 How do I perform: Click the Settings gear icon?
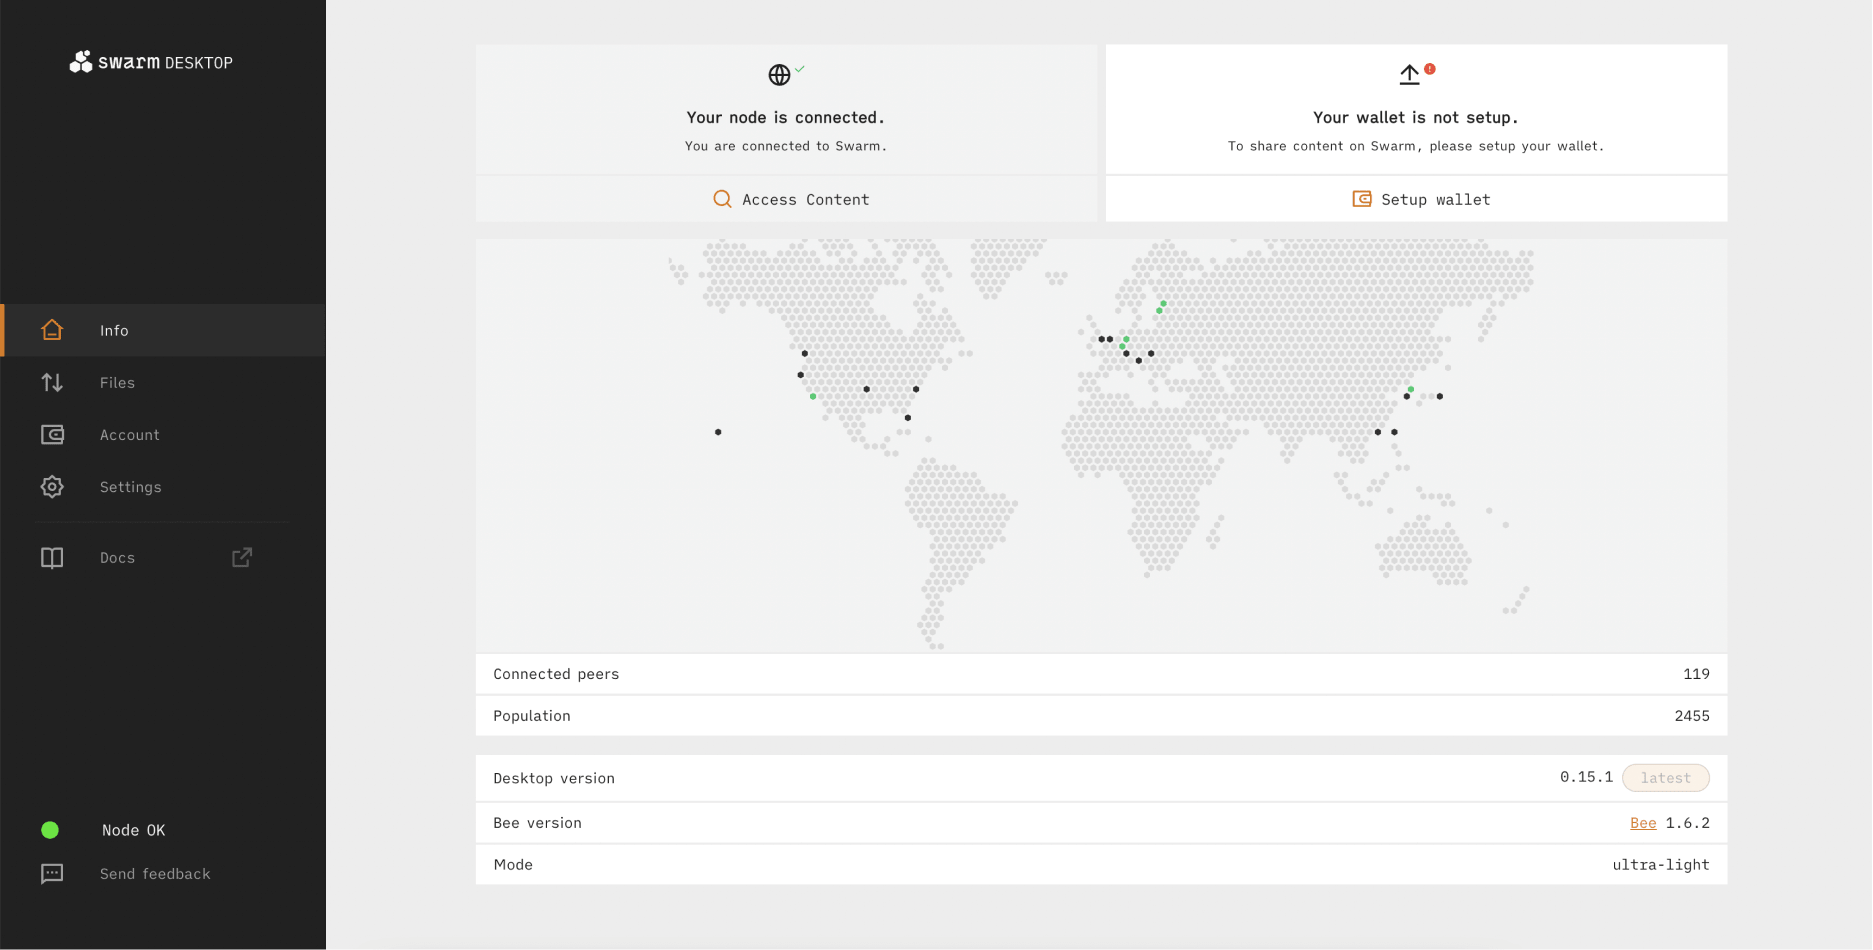pyautogui.click(x=52, y=487)
